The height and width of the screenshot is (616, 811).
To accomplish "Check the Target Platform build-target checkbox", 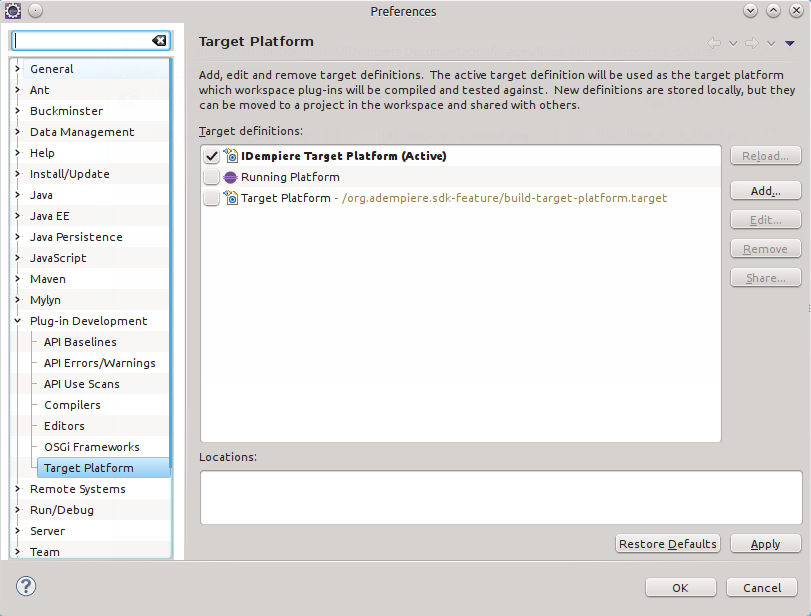I will coord(211,198).
